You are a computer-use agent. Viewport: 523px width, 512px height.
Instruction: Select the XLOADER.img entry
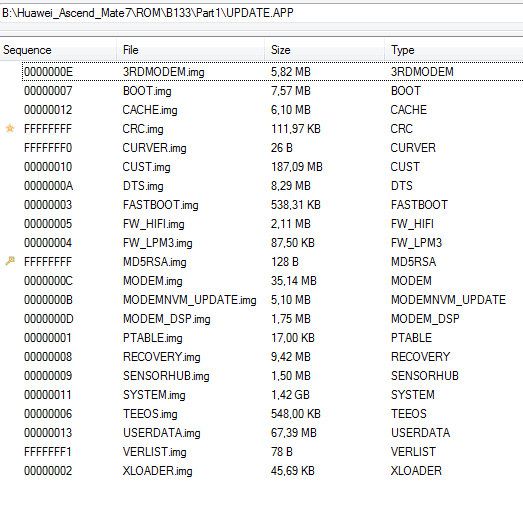click(x=273, y=471)
